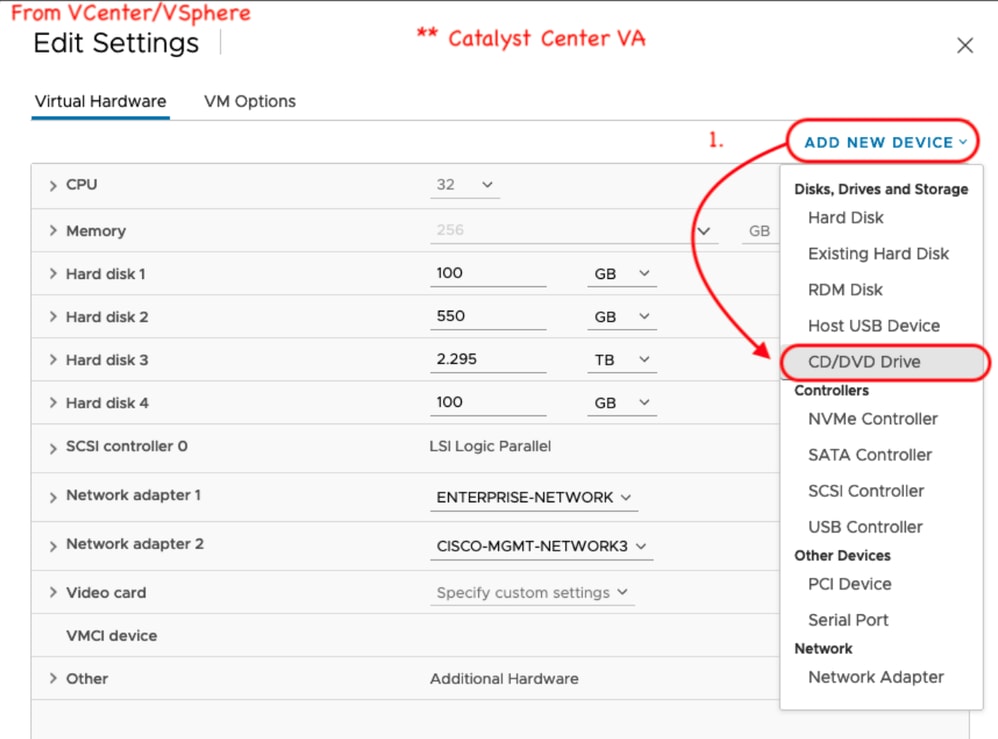This screenshot has width=998, height=739.
Task: Choose Serial Port from the menu
Action: (x=848, y=620)
